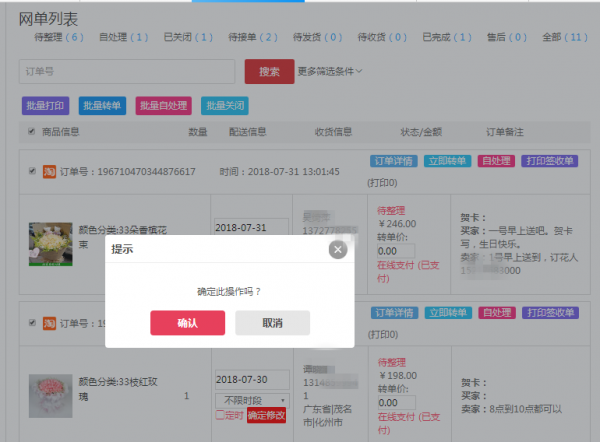Click the Taobao icon on order 196710470344876617
The width and height of the screenshot is (600, 442).
[x=47, y=171]
